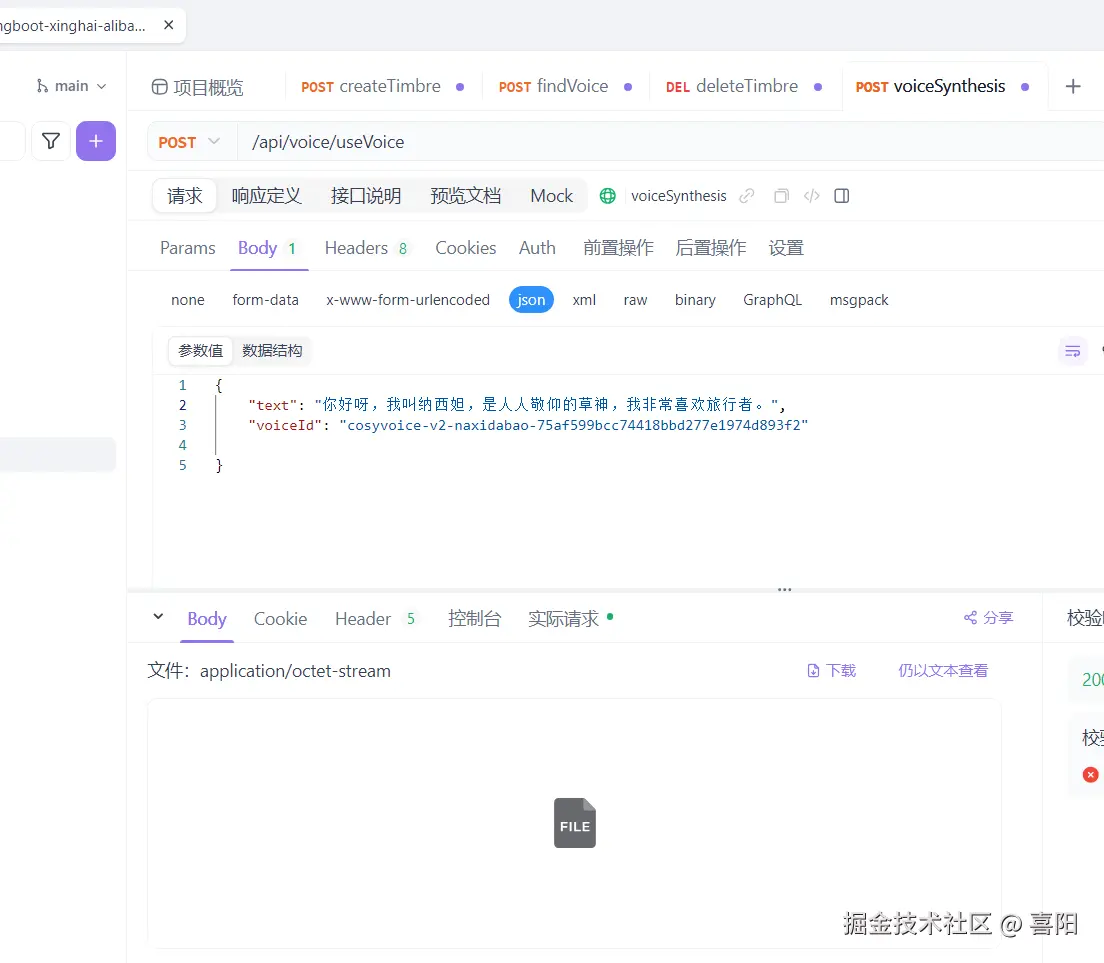Click the green environment globe icon
This screenshot has height=963, width=1104.
608,195
